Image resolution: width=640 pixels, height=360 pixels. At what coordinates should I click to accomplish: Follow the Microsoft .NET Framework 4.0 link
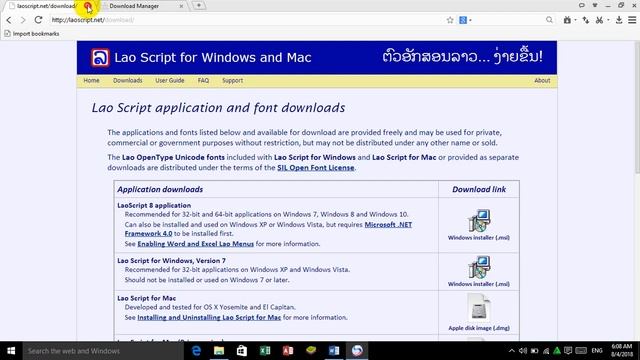[388, 224]
